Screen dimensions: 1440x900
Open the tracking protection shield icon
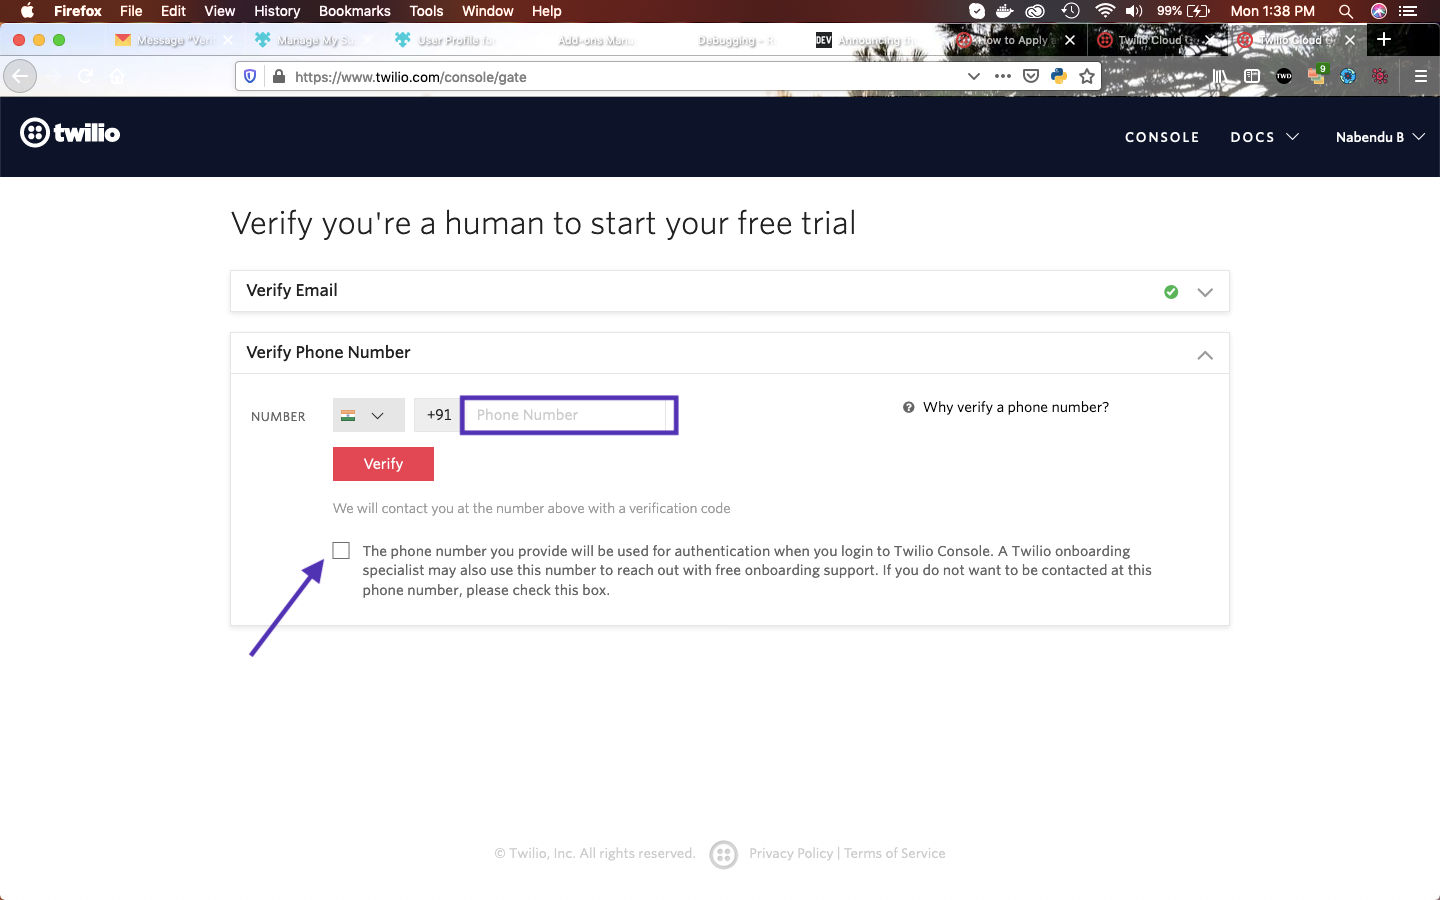click(250, 76)
